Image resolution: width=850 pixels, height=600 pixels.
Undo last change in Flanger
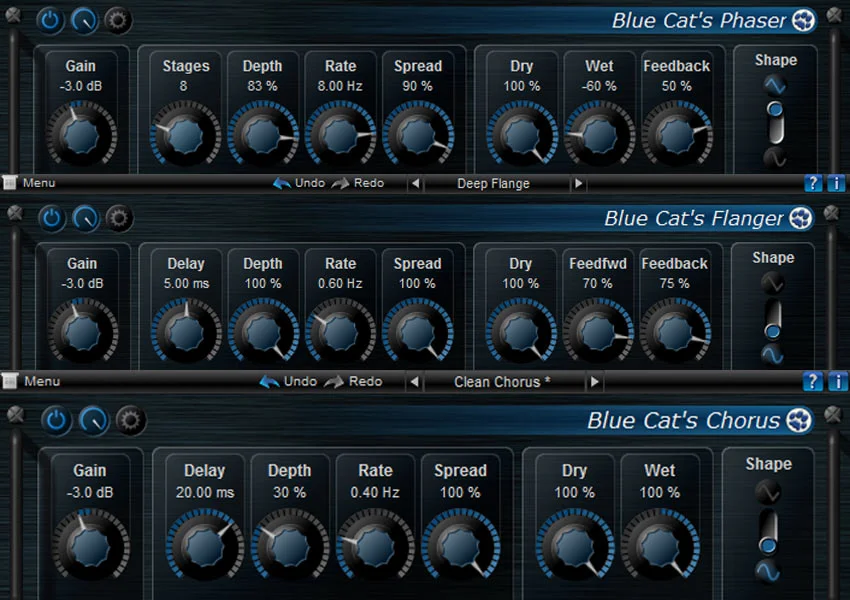pyautogui.click(x=288, y=382)
